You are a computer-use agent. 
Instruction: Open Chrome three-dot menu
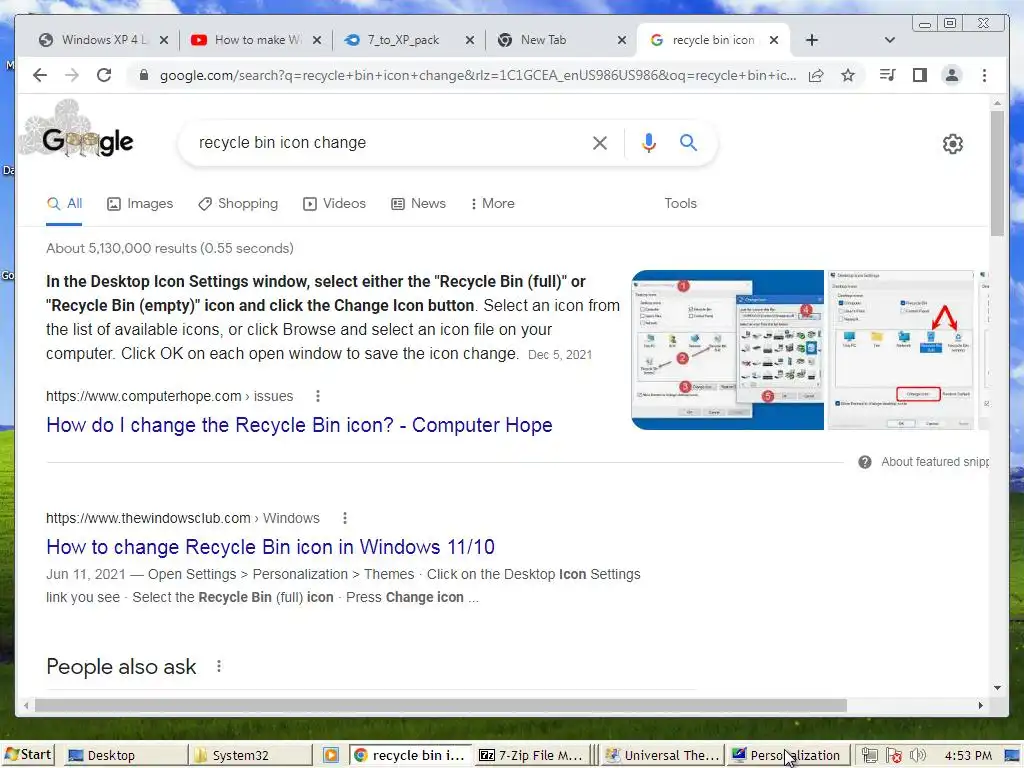[x=984, y=75]
